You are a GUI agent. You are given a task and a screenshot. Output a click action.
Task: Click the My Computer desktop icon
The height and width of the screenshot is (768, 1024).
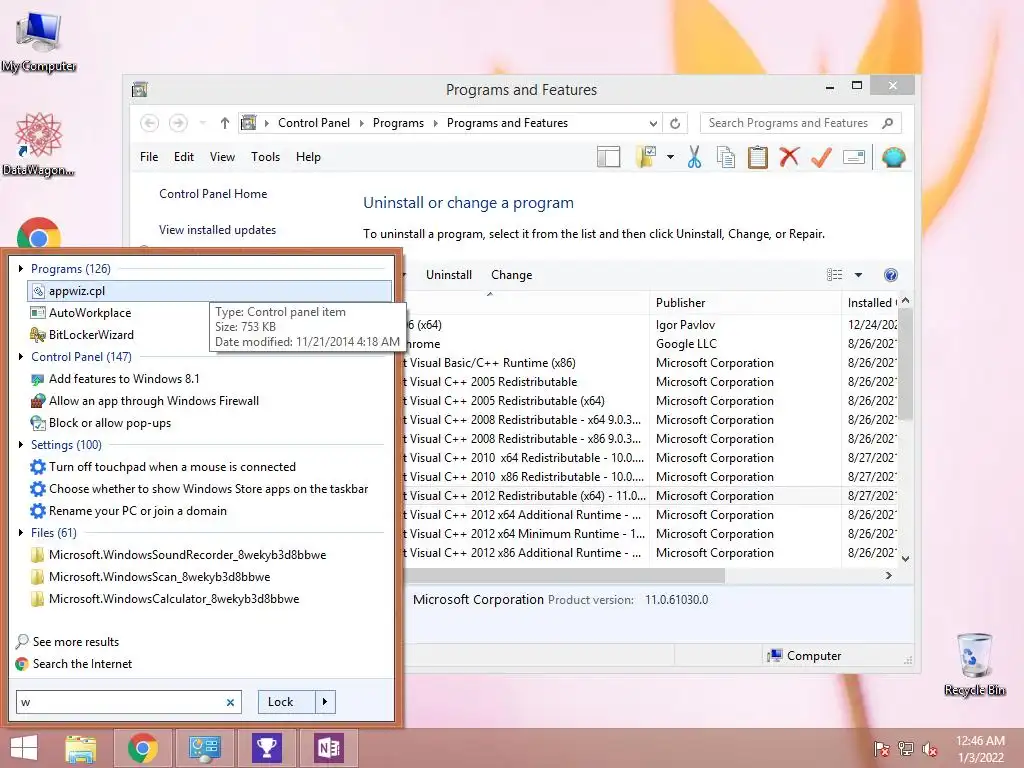click(x=39, y=41)
